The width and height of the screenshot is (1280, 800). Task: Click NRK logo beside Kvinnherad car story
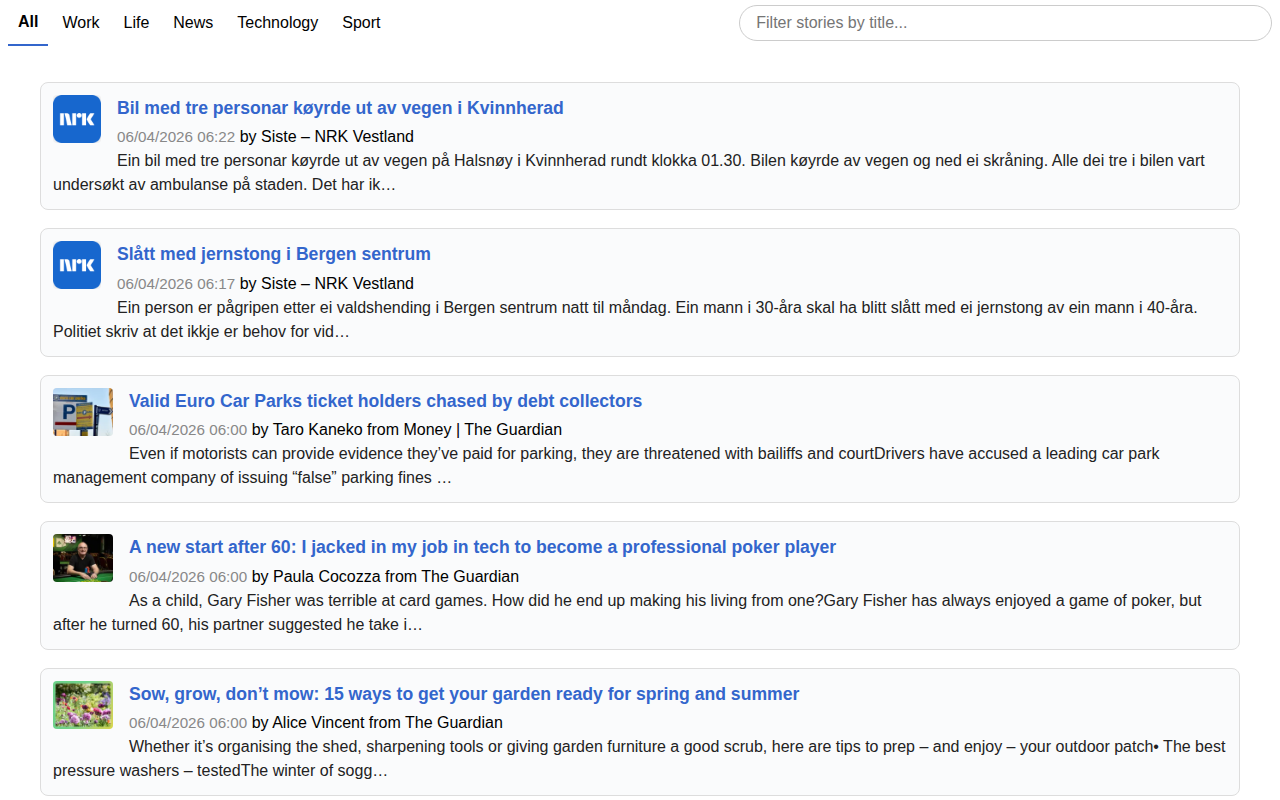(x=77, y=119)
